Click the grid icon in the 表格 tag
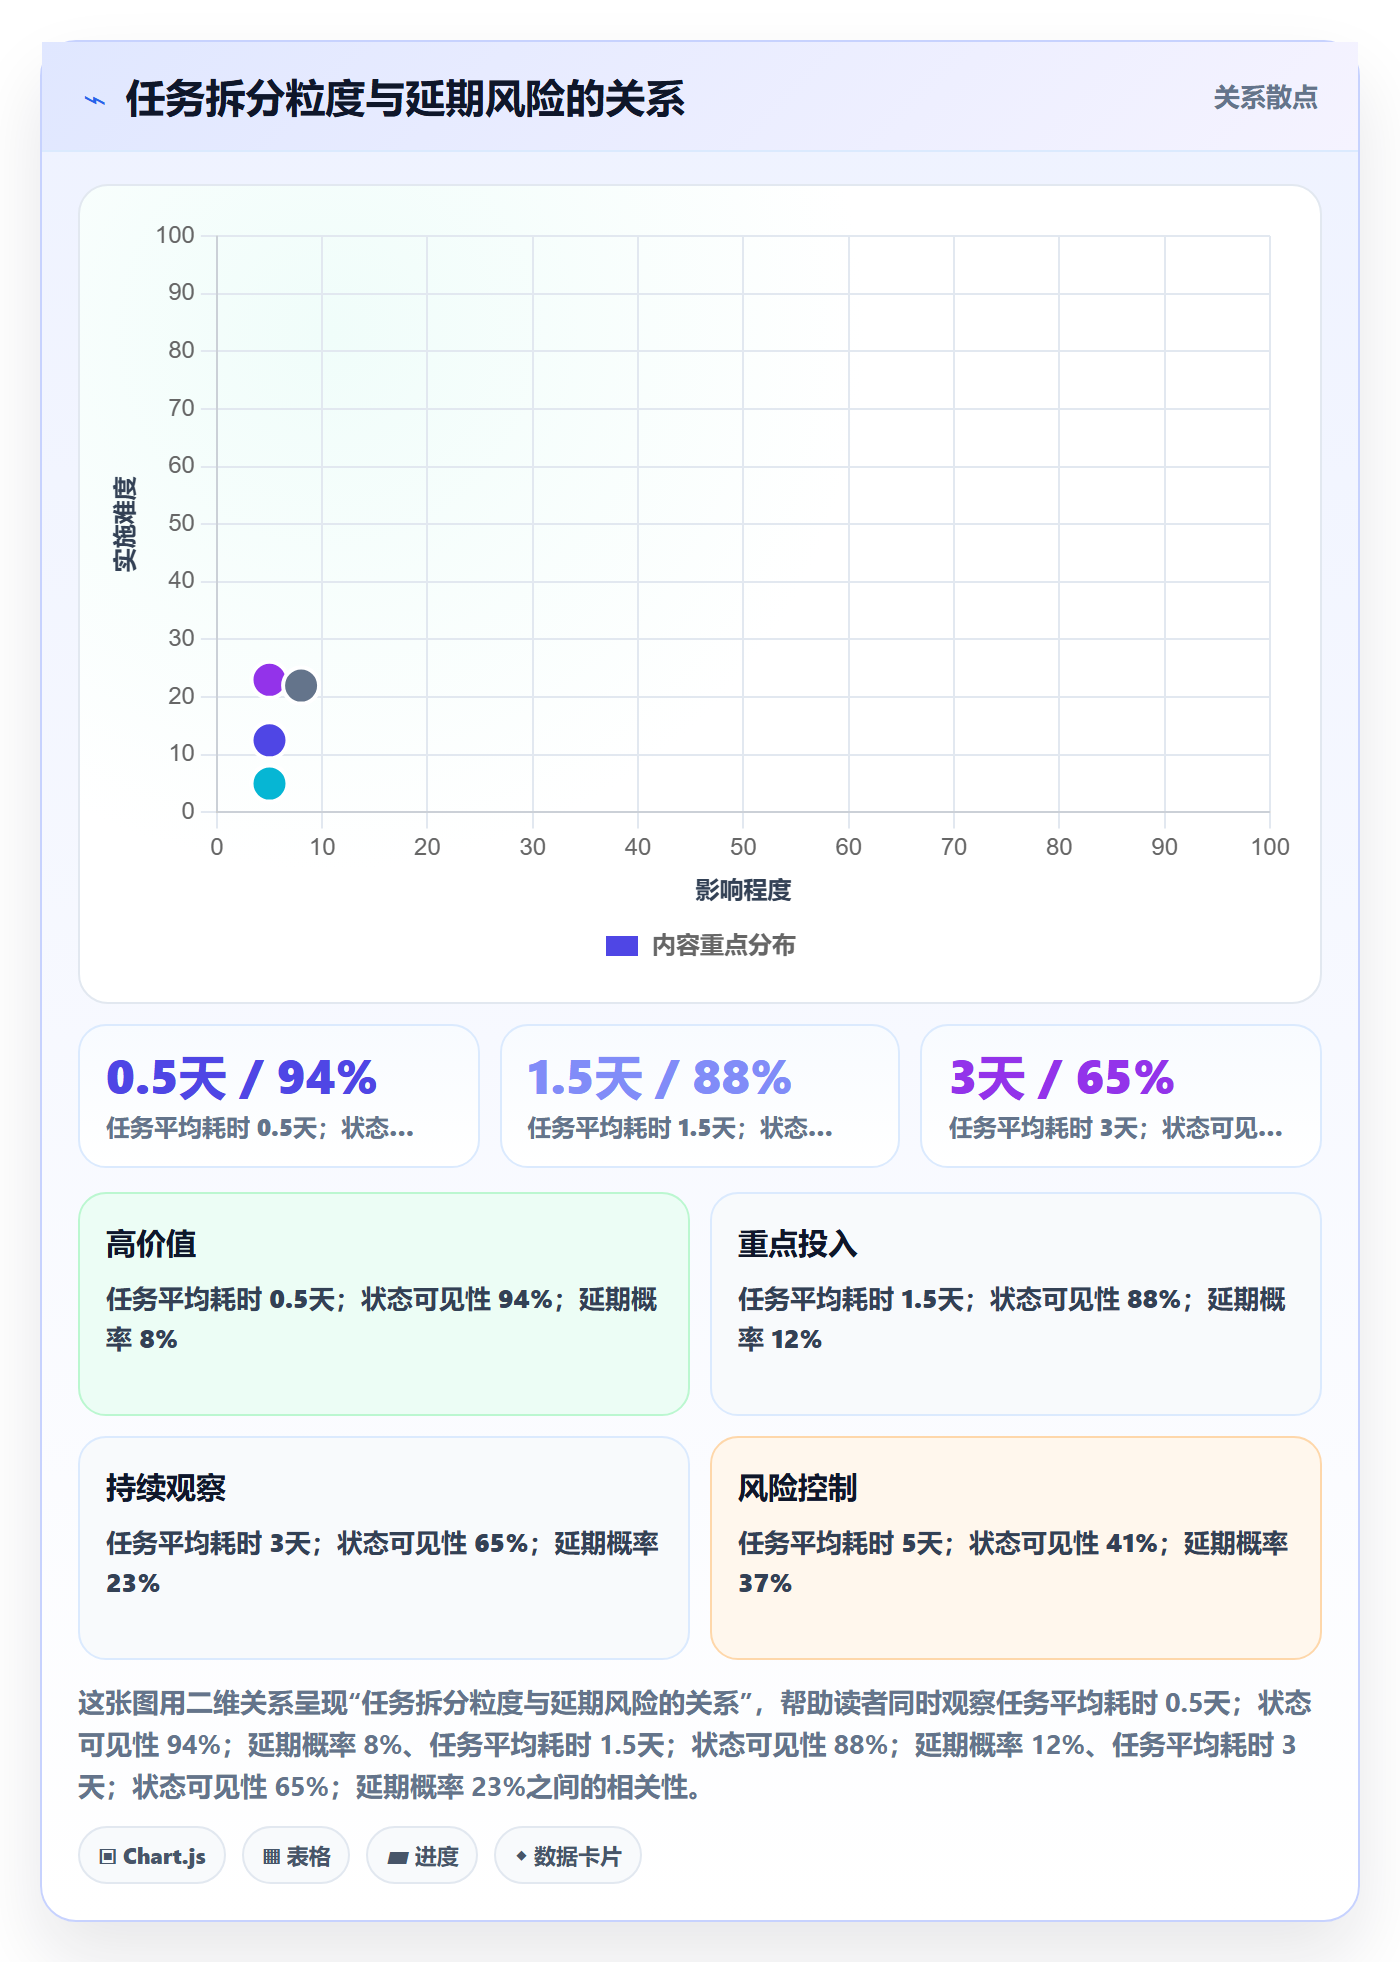This screenshot has width=1400, height=1962. [272, 1857]
